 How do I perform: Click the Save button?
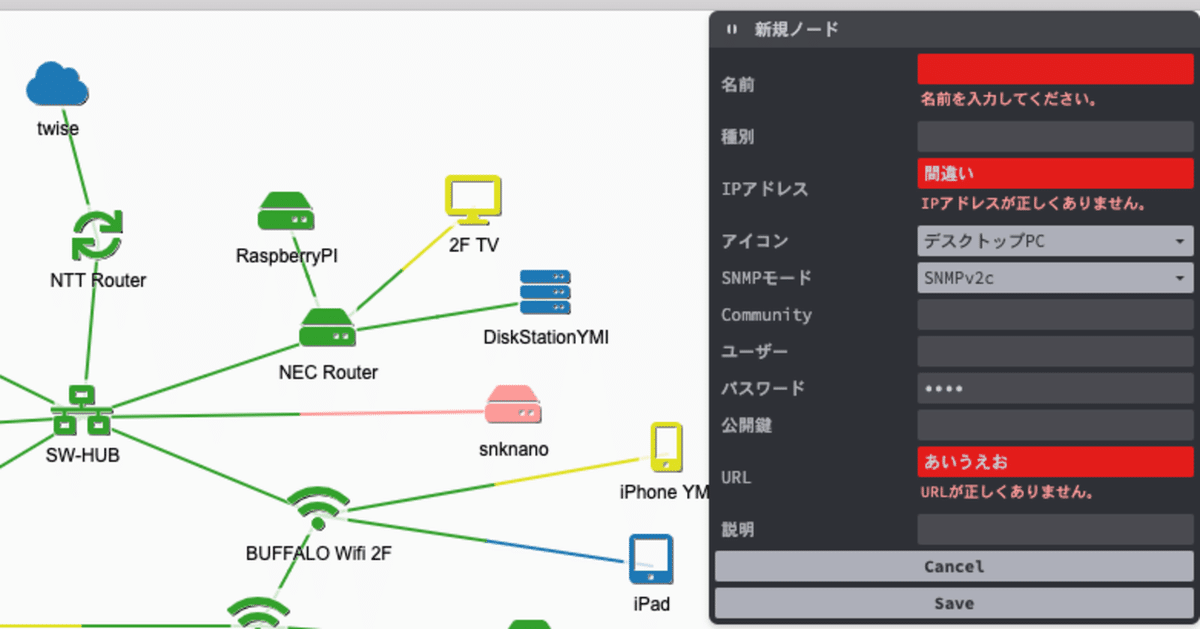(x=954, y=603)
